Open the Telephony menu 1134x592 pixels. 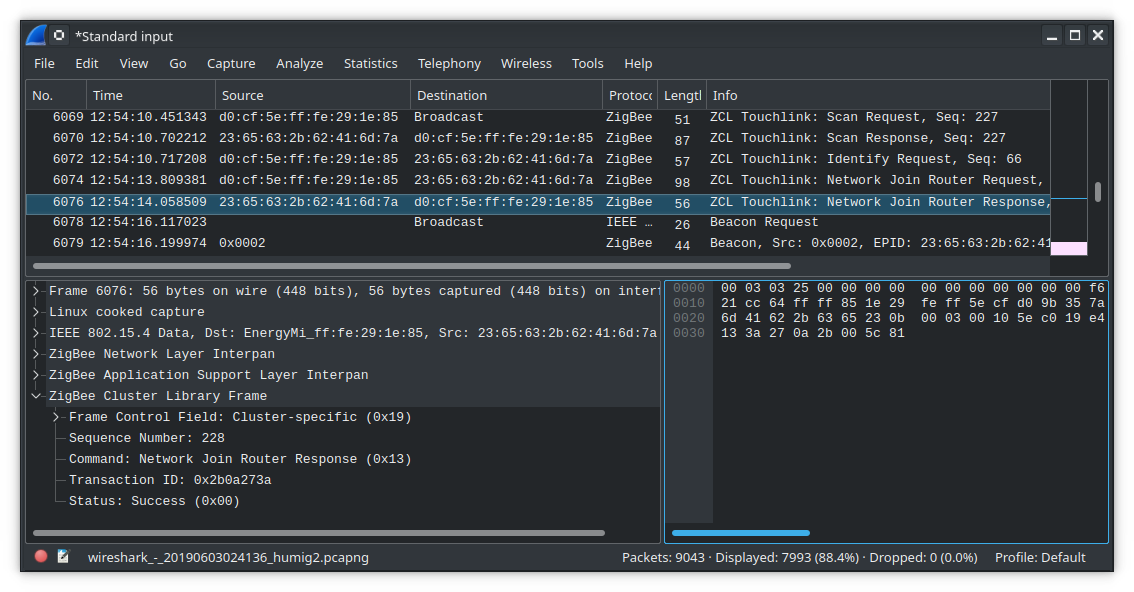pos(449,64)
